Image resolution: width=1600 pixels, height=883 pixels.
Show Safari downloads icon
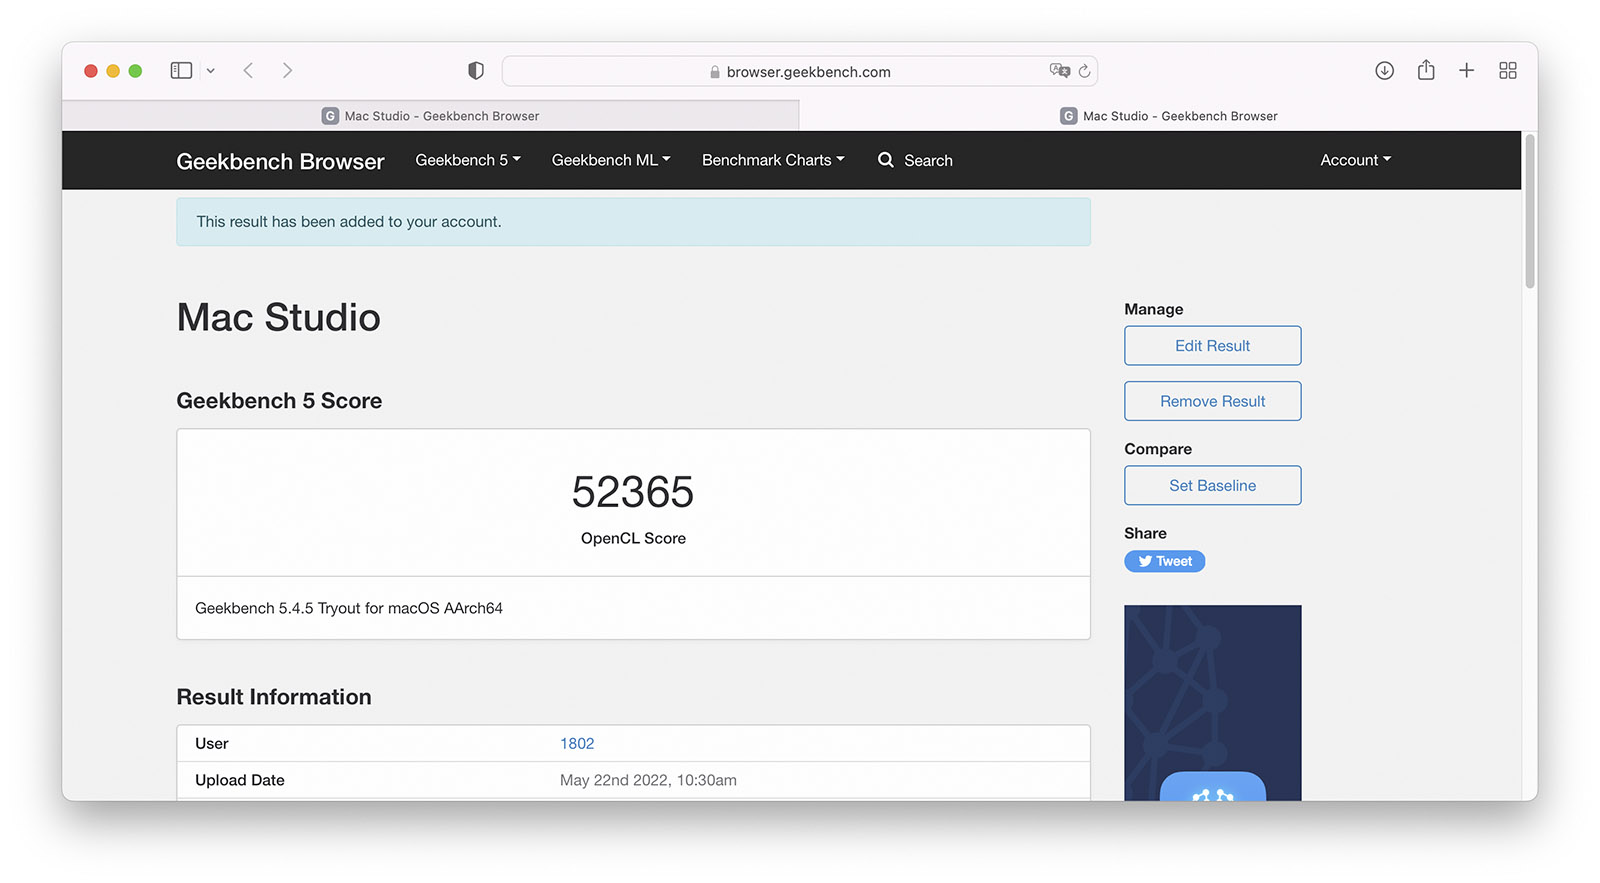coord(1384,70)
